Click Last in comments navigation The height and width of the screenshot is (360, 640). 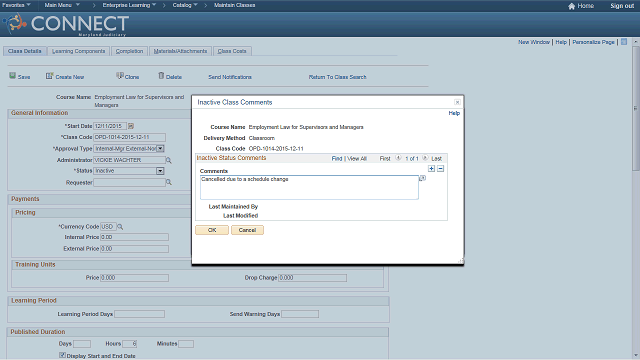coord(436,158)
